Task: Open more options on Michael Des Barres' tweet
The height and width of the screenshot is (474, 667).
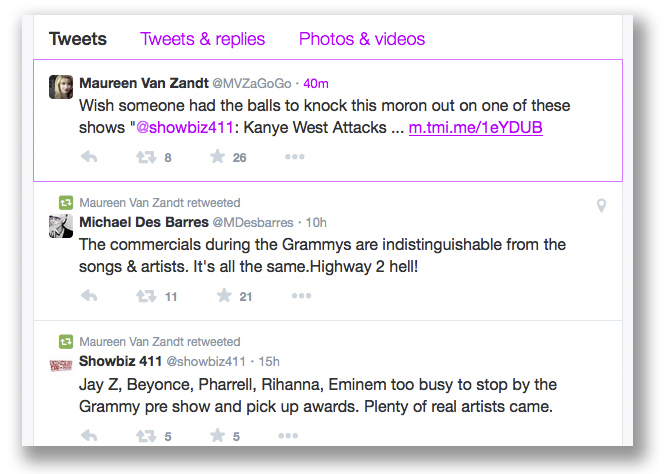Action: coord(301,296)
